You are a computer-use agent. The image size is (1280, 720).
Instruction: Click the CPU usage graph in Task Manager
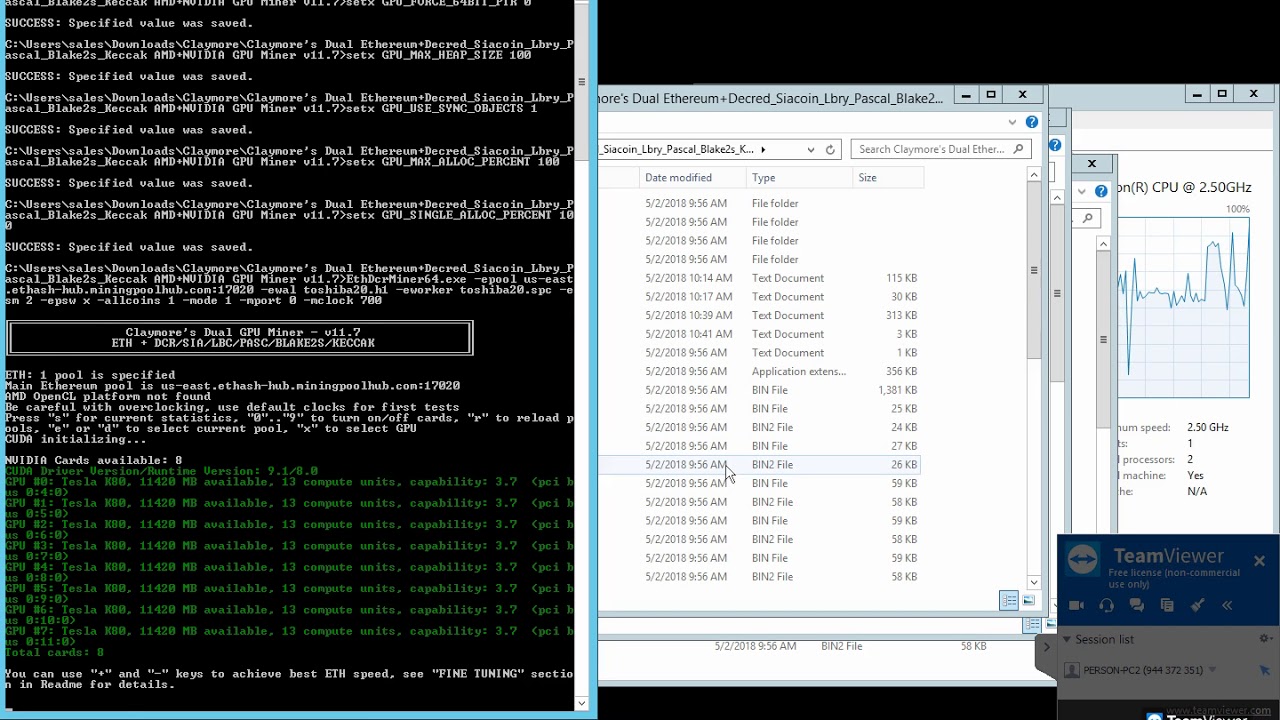pos(1184,307)
